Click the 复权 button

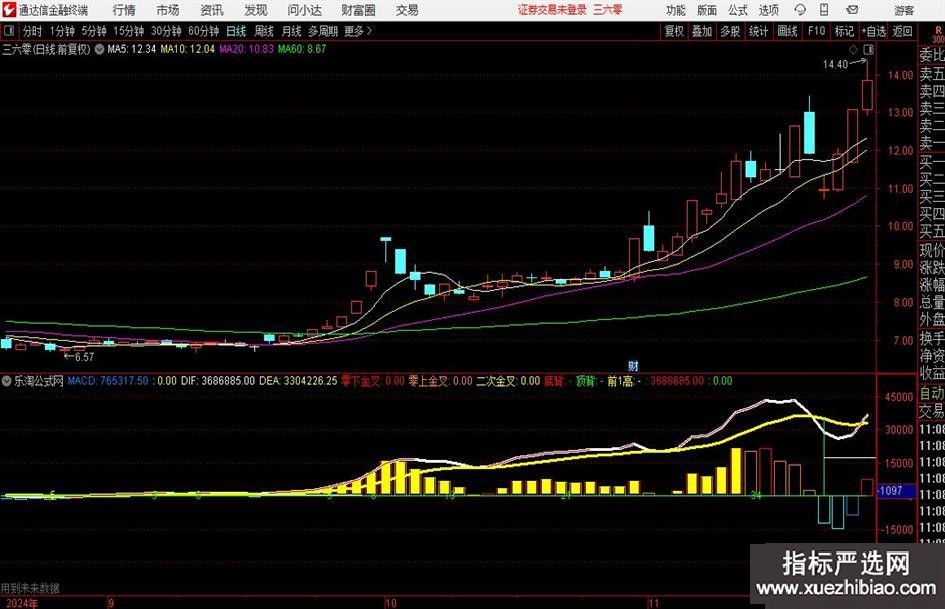point(674,31)
